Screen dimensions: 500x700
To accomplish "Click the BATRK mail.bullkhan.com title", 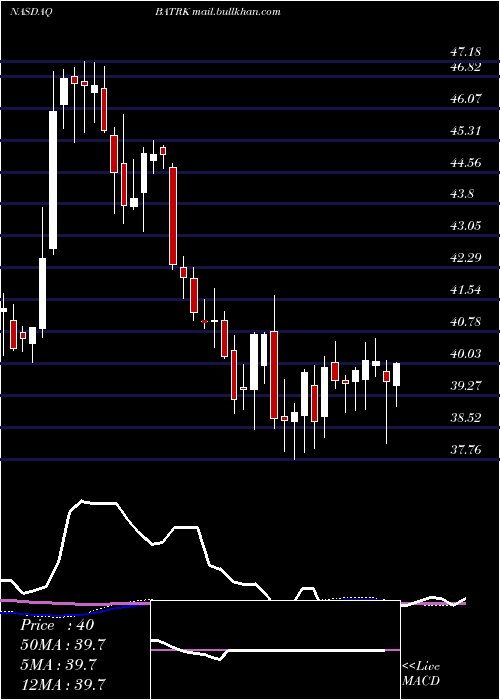I will (x=218, y=12).
